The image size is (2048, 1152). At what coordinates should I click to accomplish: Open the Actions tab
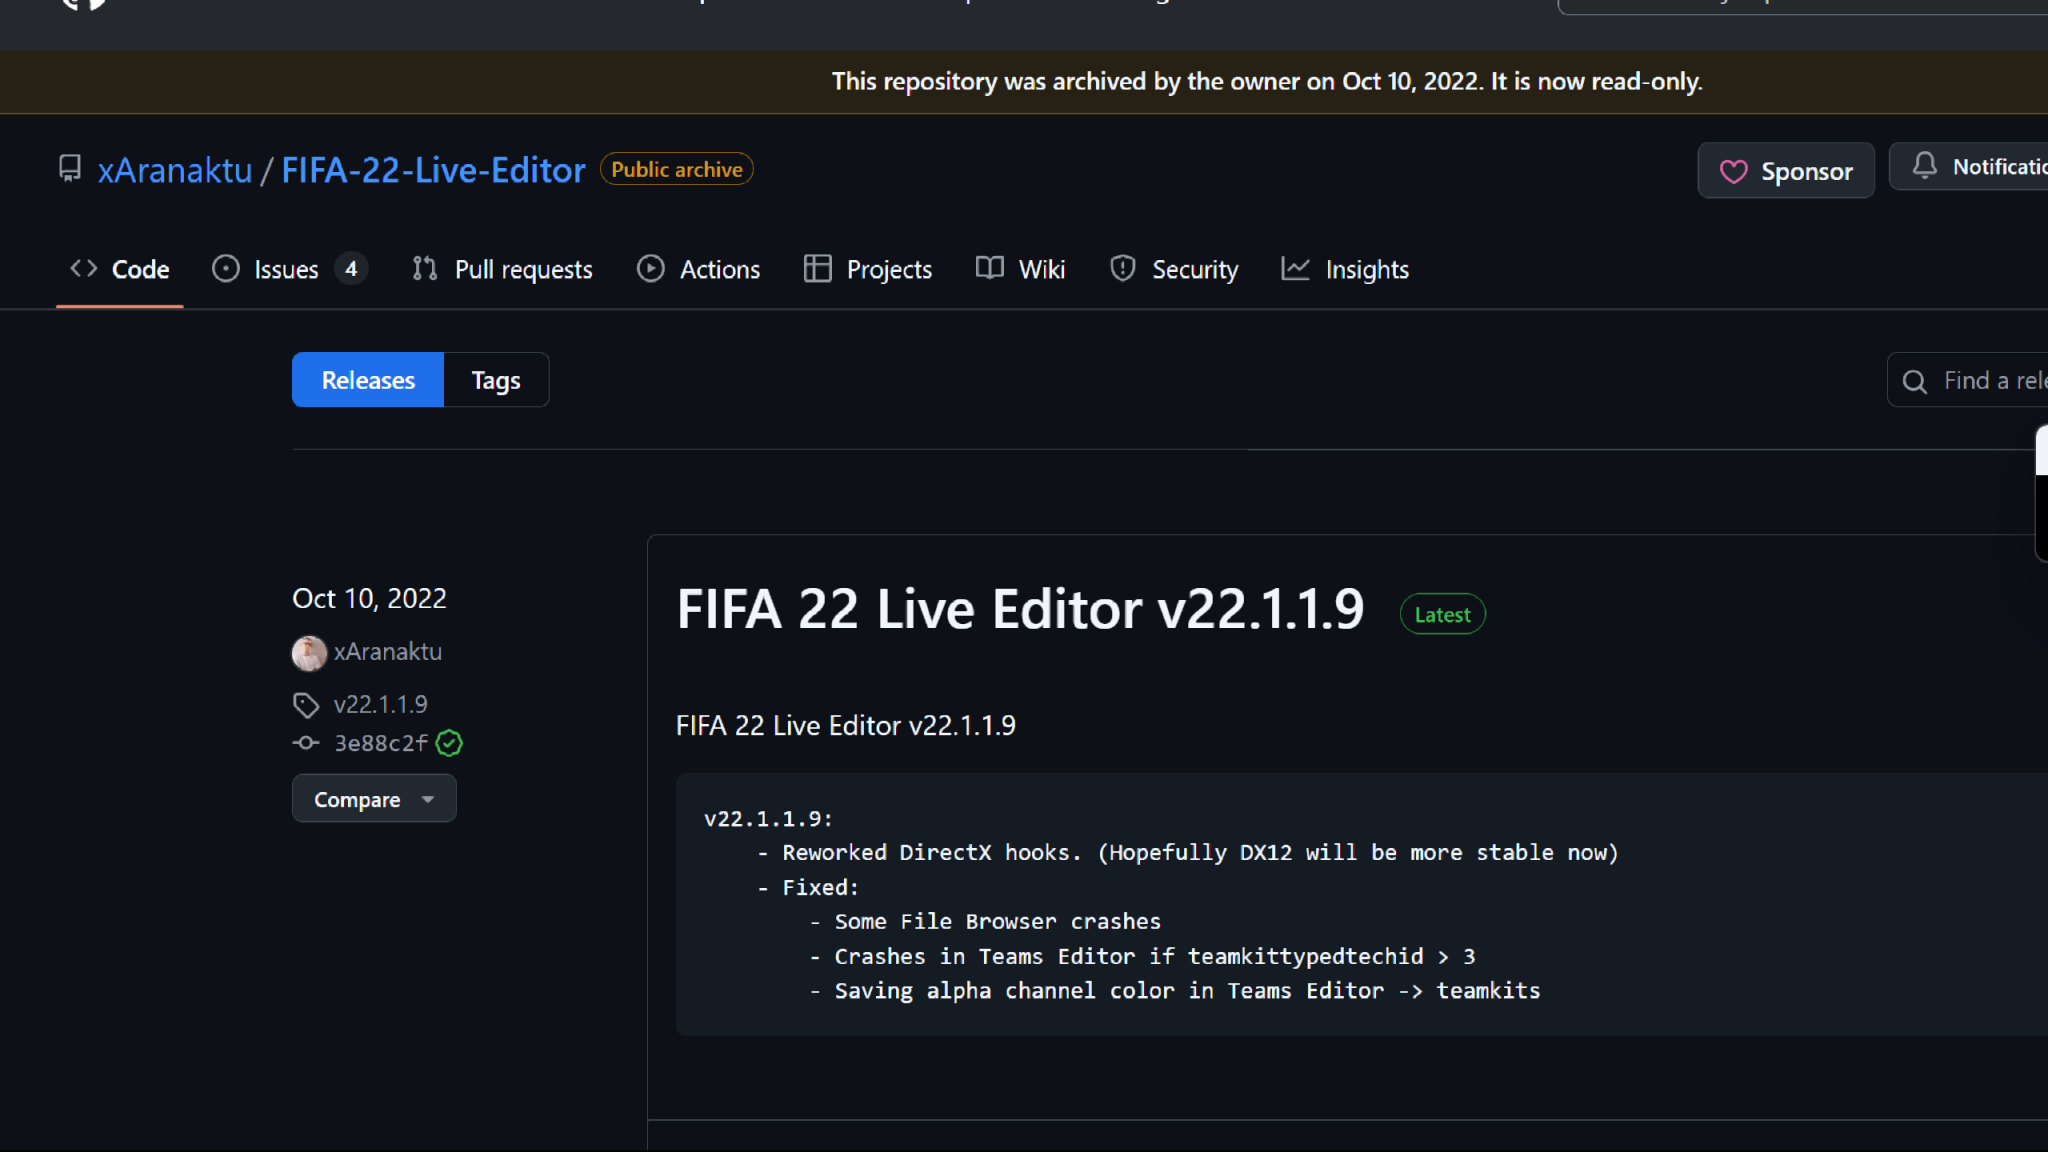pyautogui.click(x=699, y=269)
